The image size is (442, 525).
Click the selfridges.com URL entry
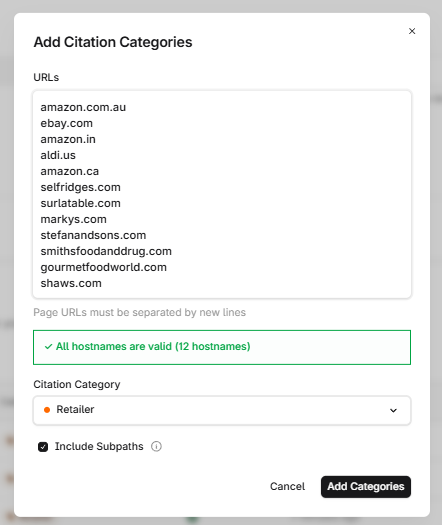coord(80,187)
